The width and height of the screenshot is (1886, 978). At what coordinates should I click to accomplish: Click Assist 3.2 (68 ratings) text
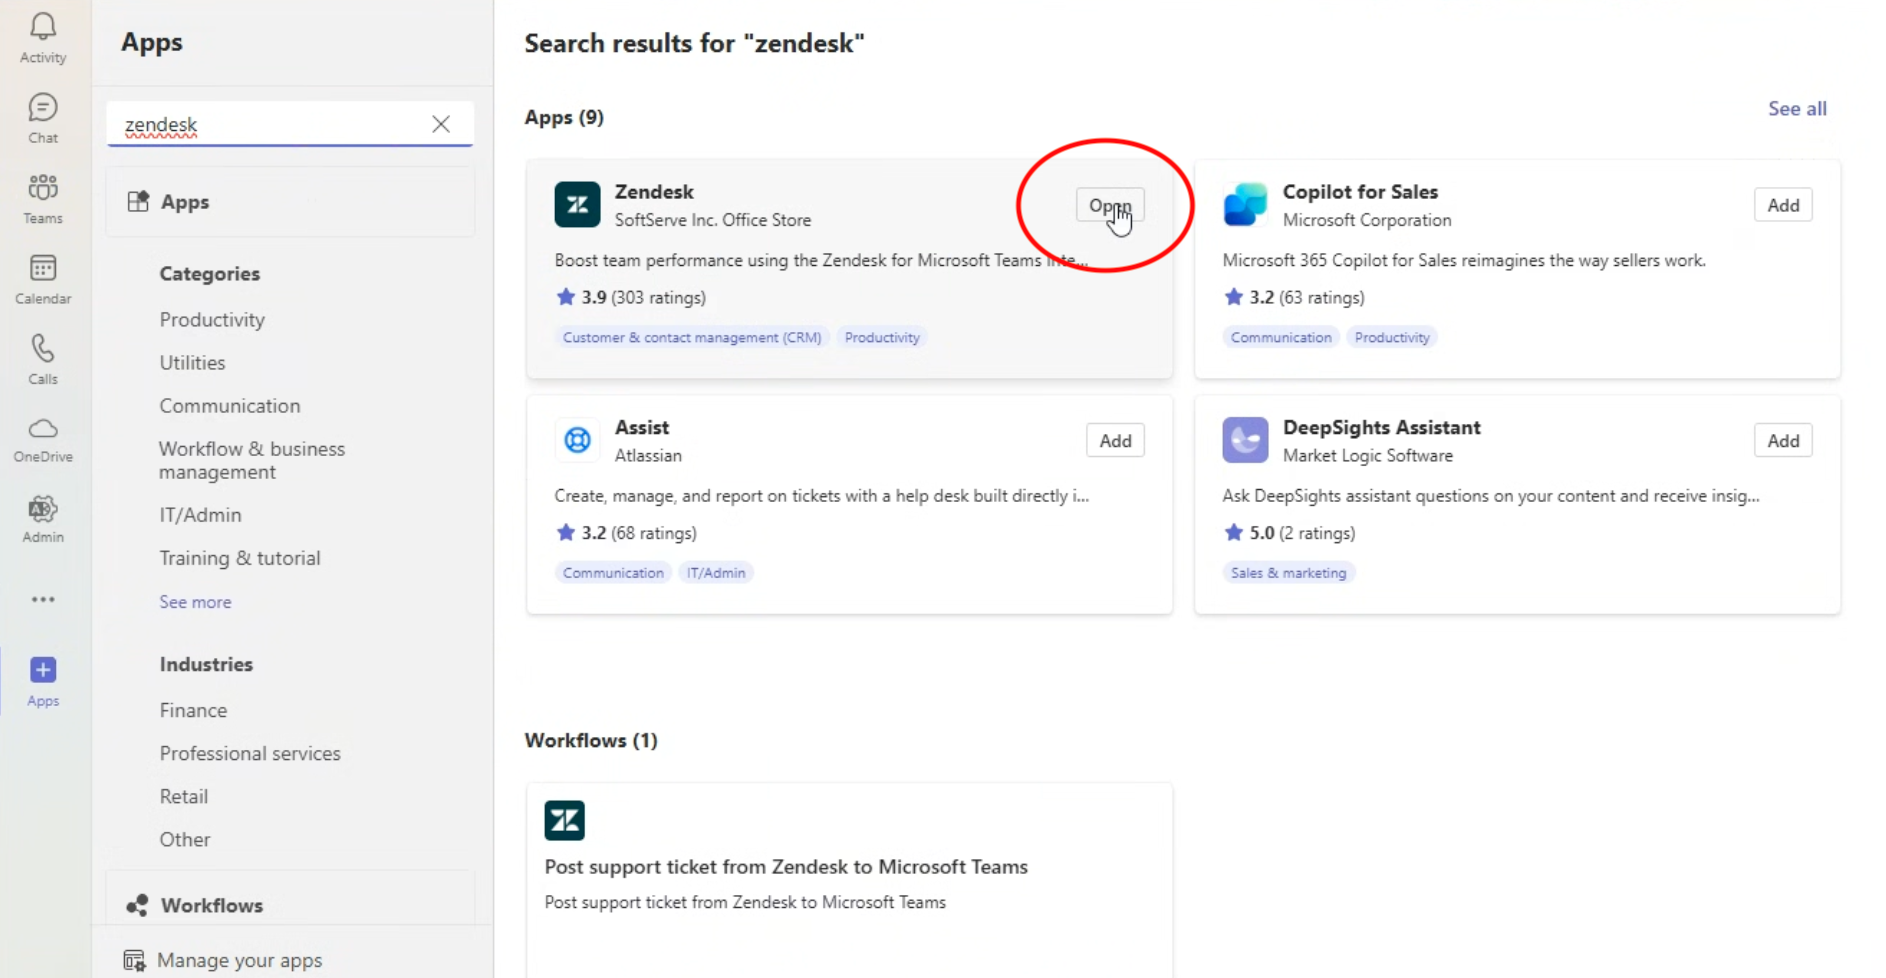639,533
